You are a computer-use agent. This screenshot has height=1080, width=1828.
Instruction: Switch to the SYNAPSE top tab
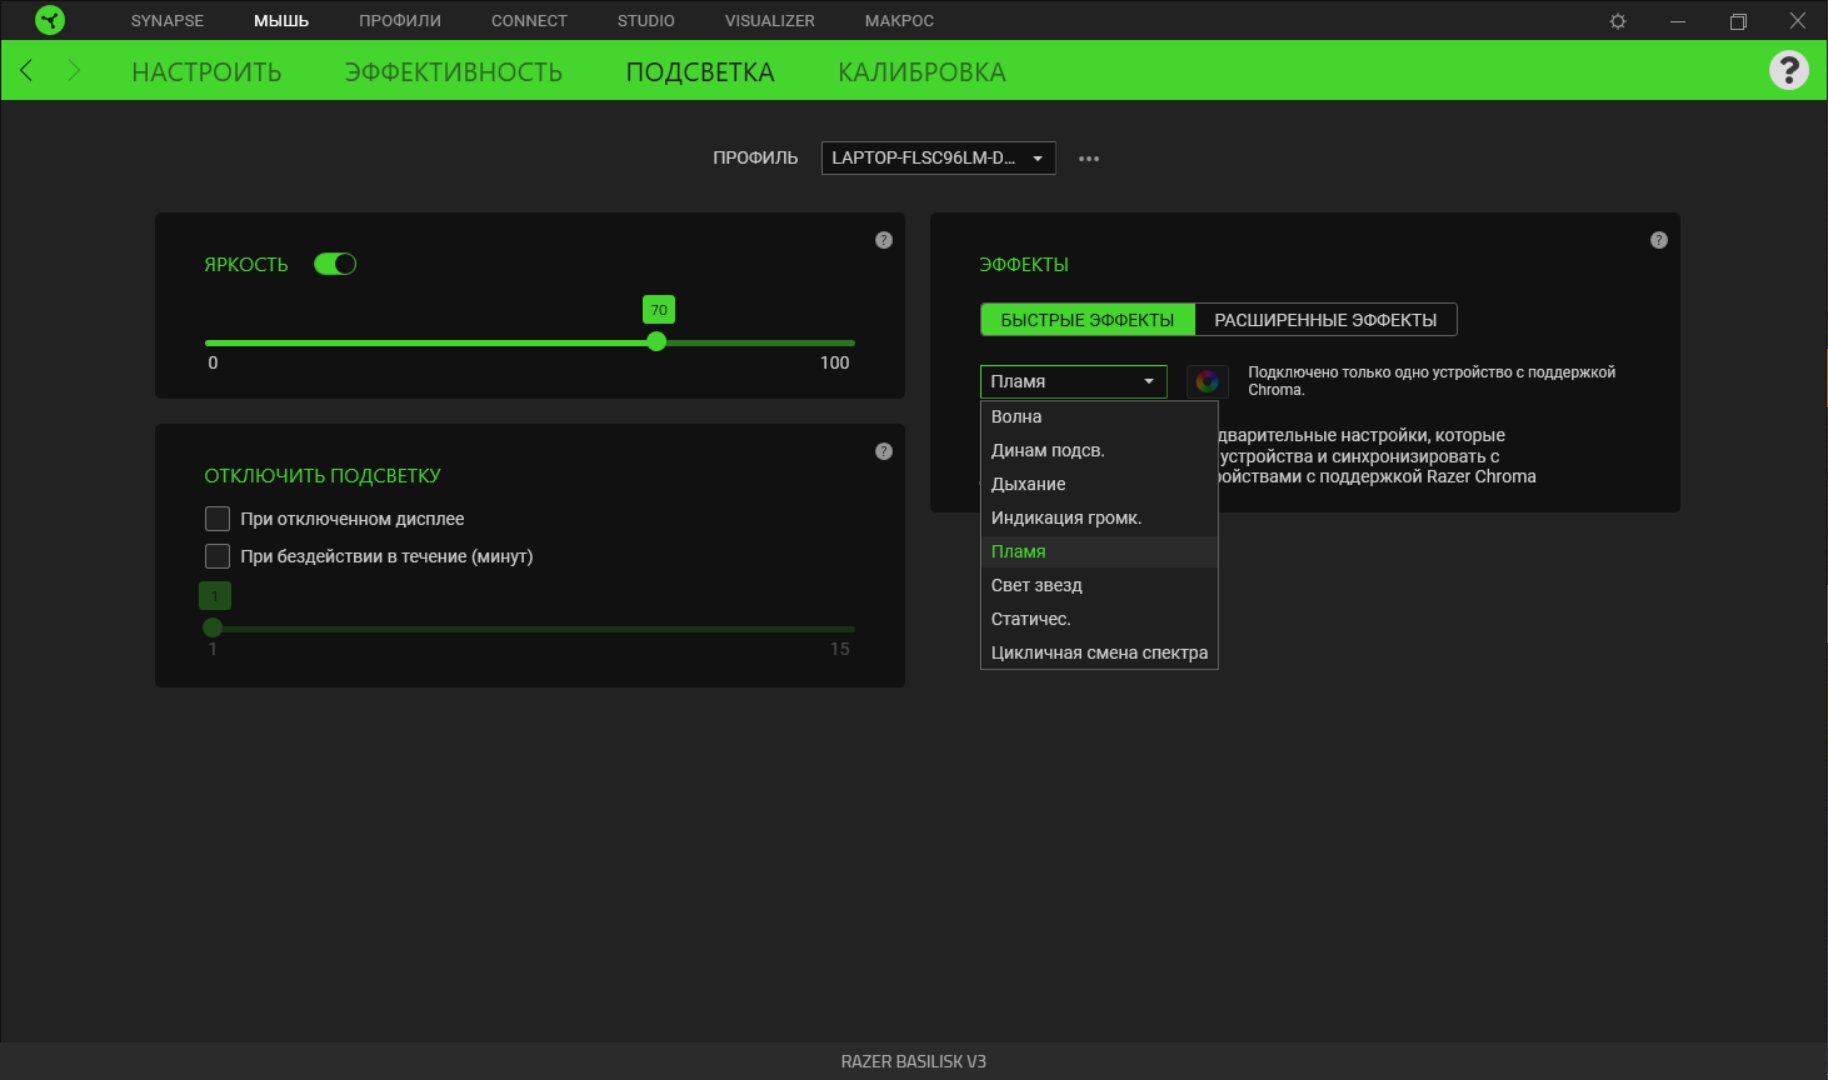coord(167,20)
